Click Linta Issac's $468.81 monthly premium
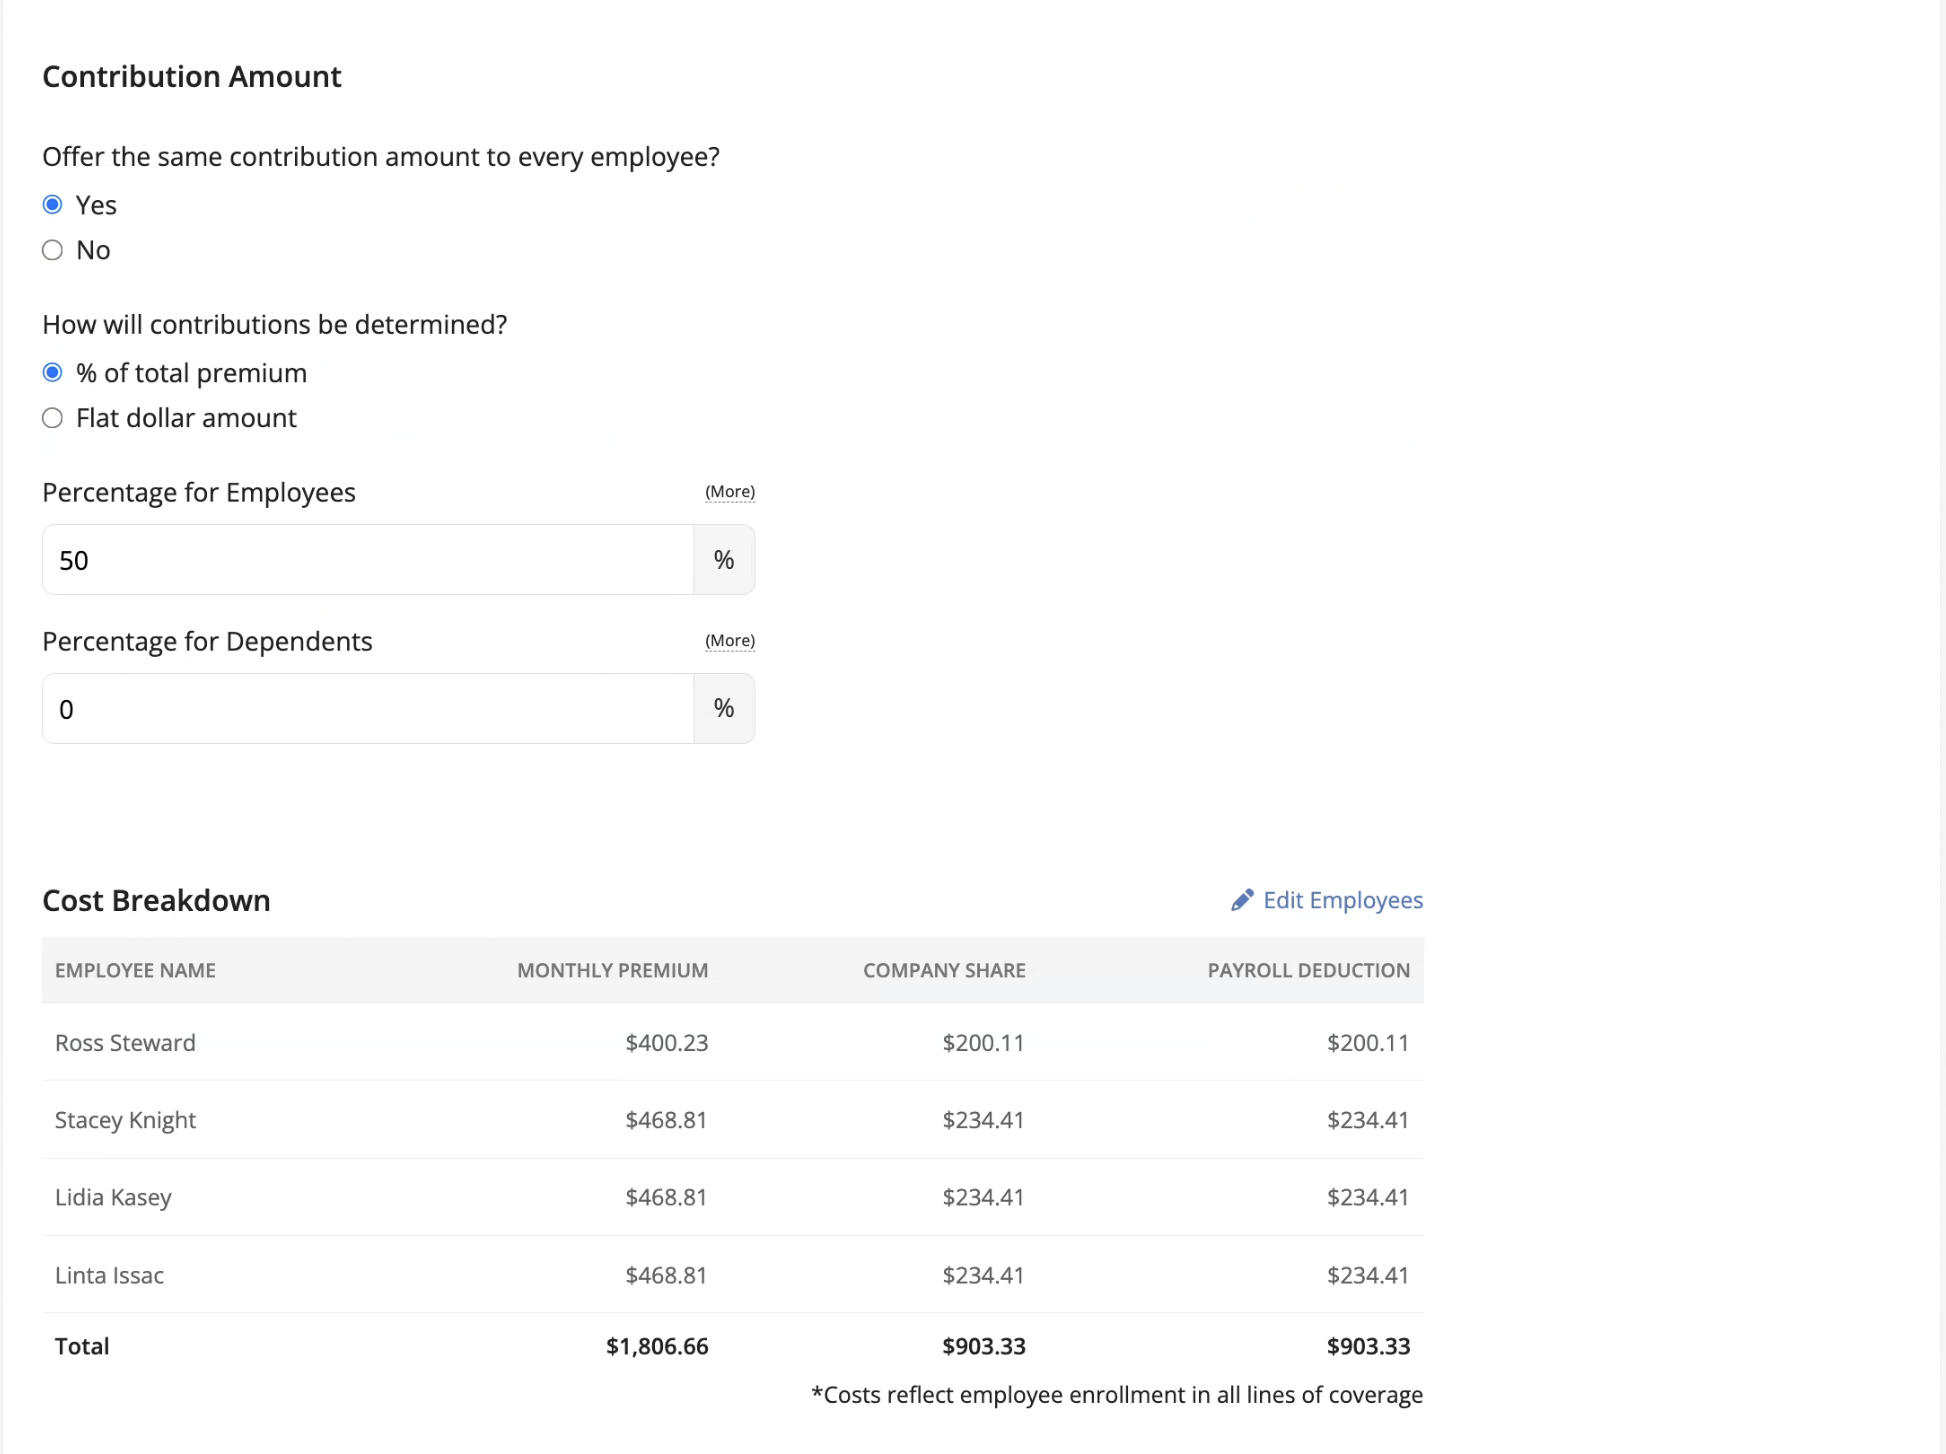The image size is (1946, 1454). tap(667, 1276)
